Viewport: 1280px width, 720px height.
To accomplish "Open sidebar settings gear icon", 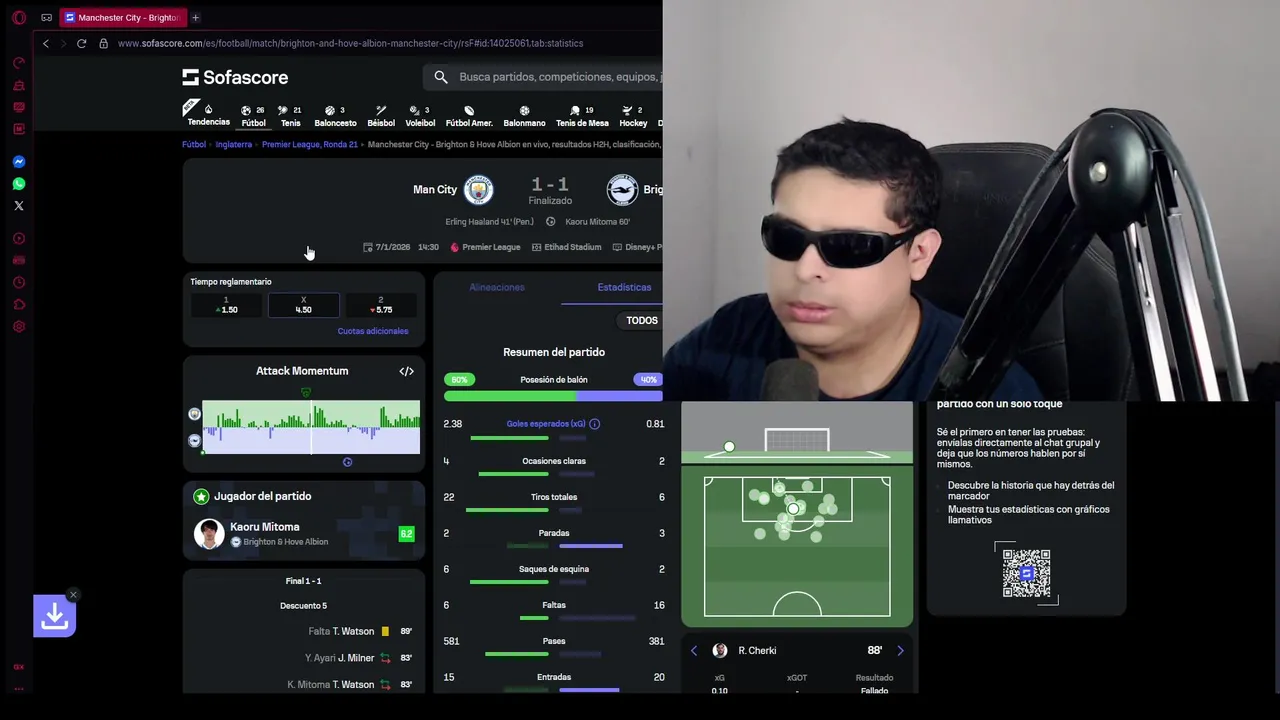I will 19,326.
